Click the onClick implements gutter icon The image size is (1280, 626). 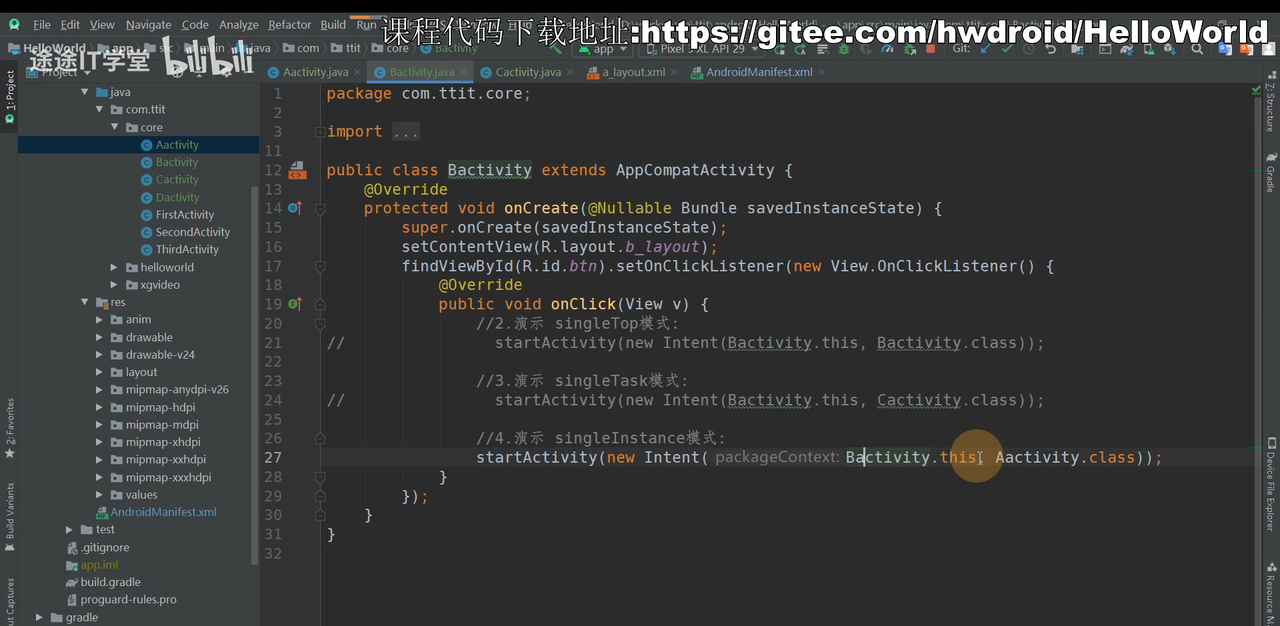(294, 304)
